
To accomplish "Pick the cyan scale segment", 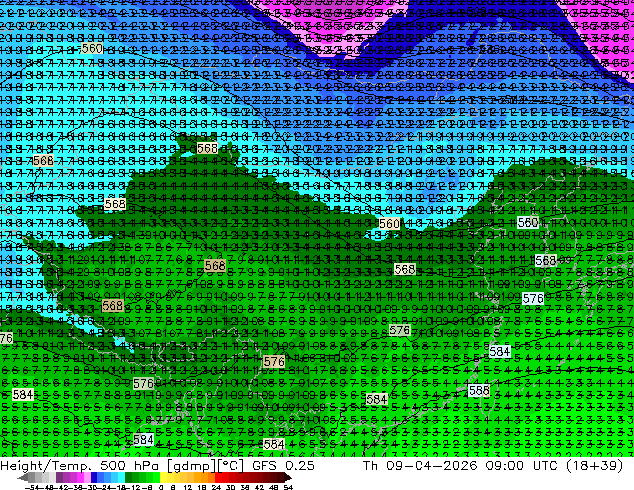I will 122,477.
